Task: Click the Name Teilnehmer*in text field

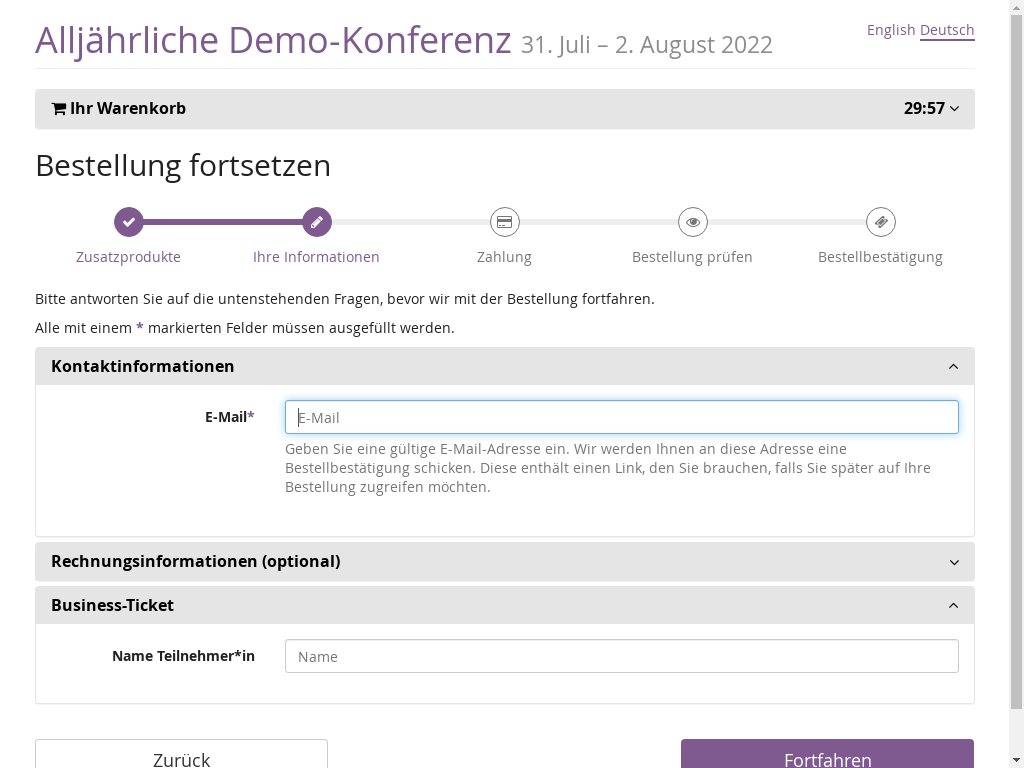Action: (621, 656)
